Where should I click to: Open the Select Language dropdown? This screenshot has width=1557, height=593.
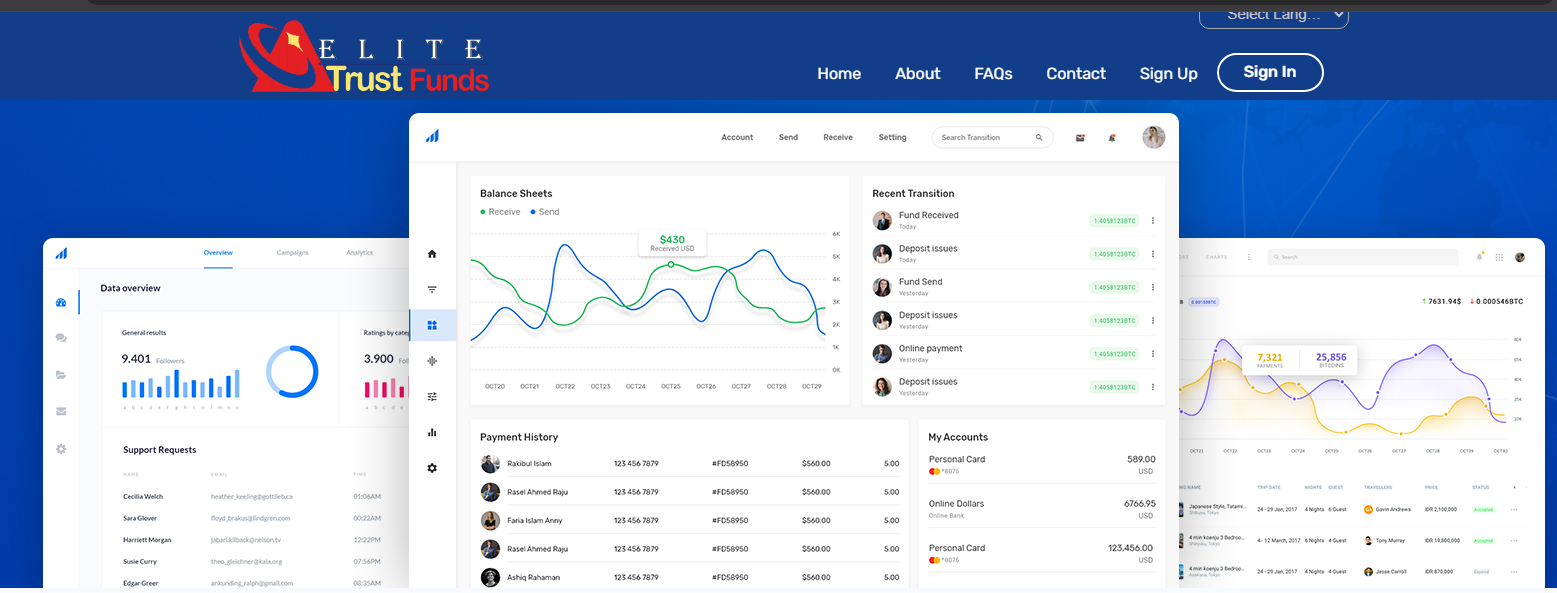coord(1274,15)
